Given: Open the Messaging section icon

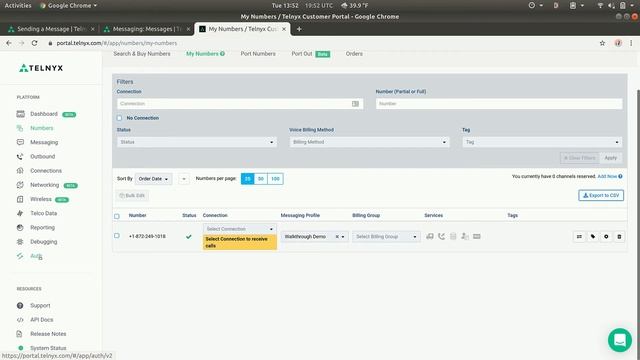Looking at the screenshot, I should pos(20,142).
